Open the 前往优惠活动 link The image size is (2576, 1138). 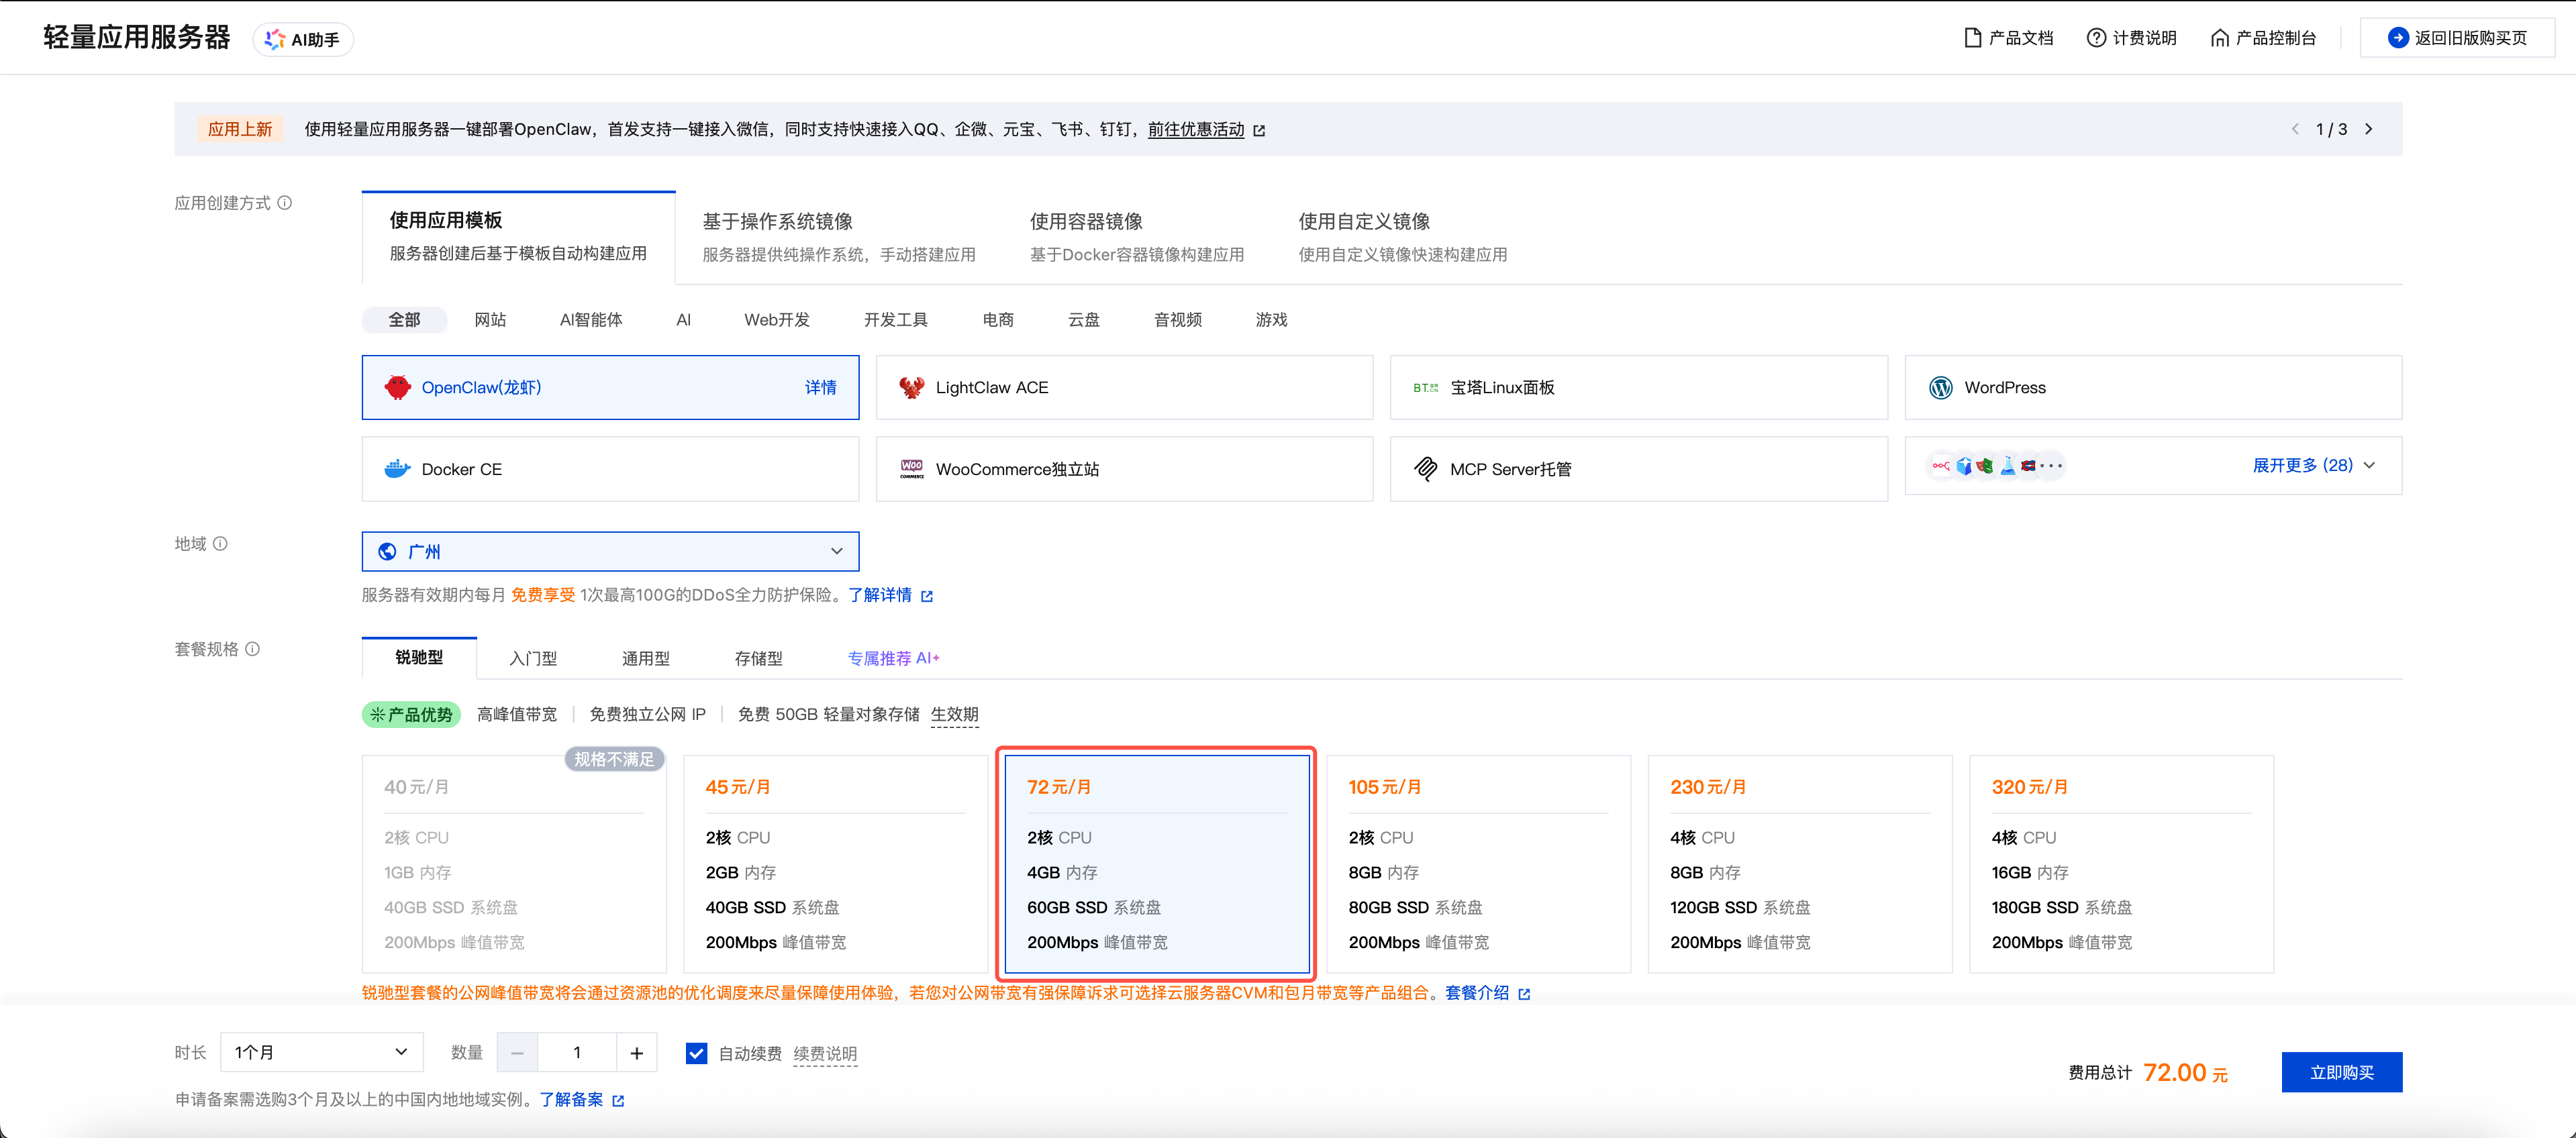[1195, 130]
